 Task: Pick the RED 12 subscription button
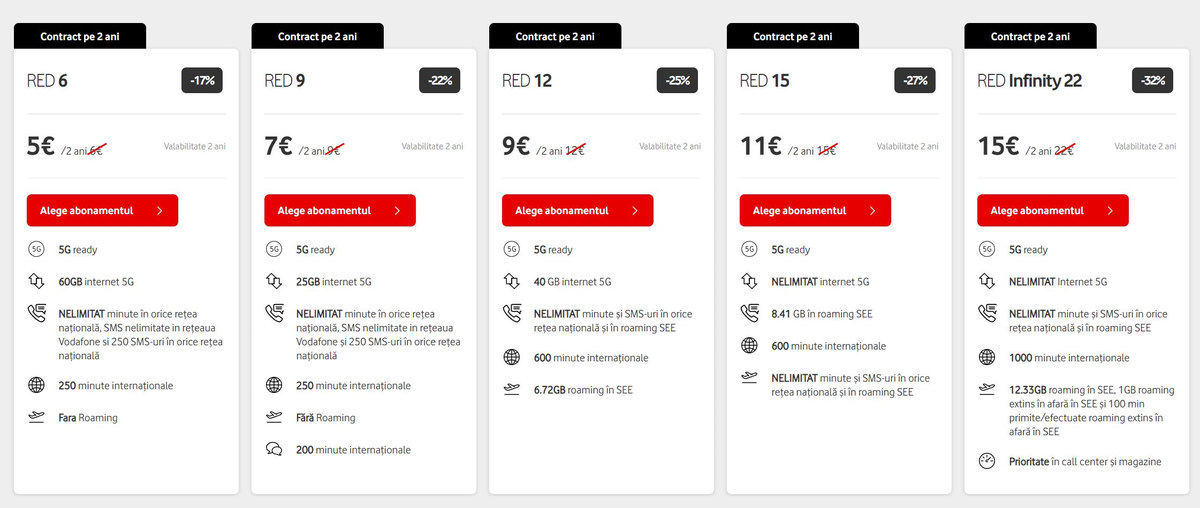pos(577,211)
